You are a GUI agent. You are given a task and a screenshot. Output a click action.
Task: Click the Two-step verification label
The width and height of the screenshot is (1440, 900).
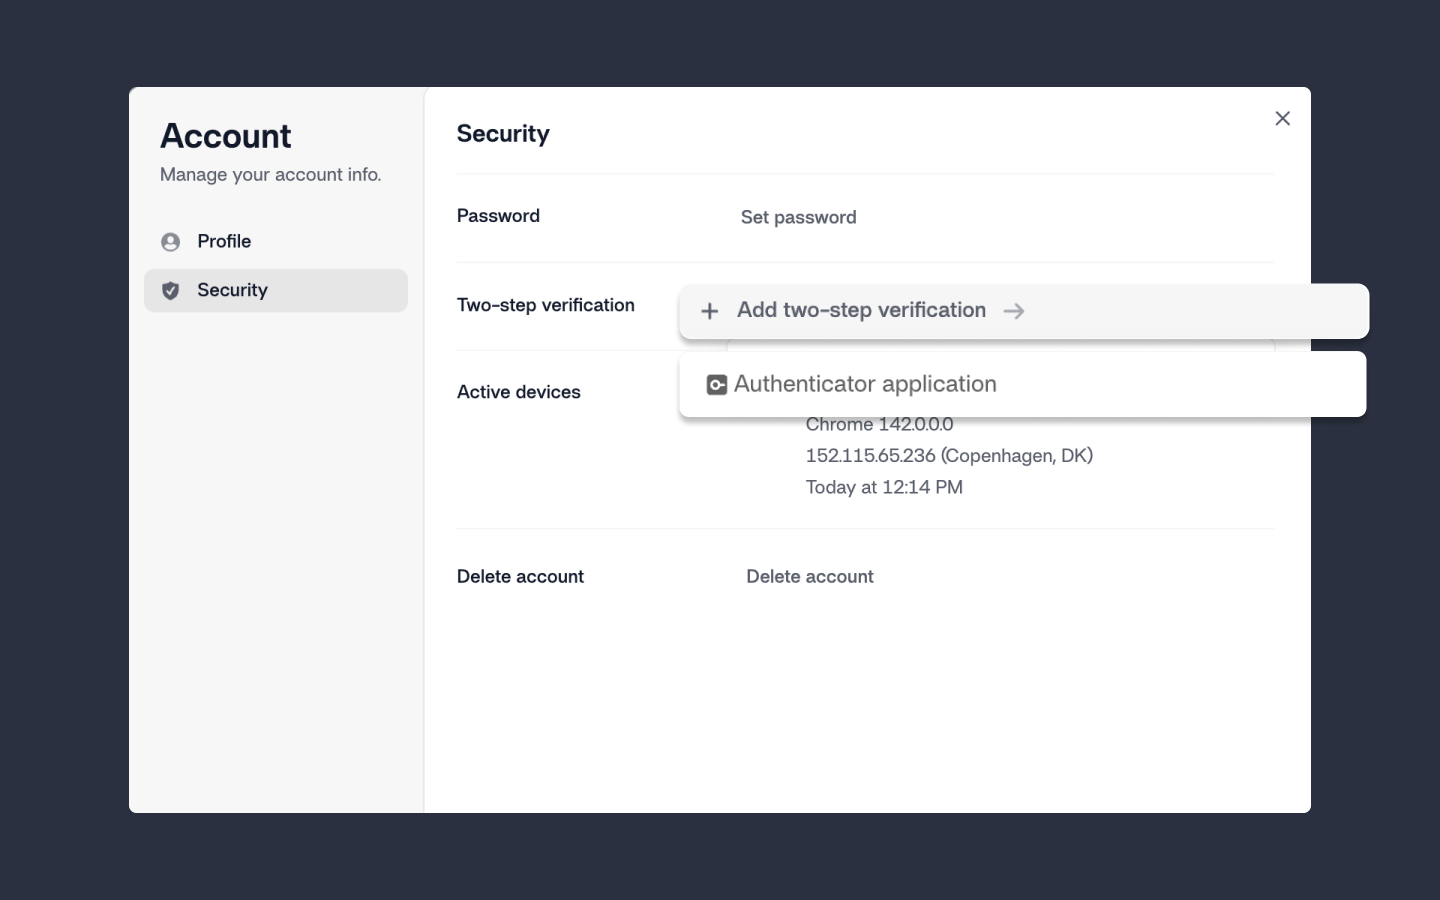(546, 305)
